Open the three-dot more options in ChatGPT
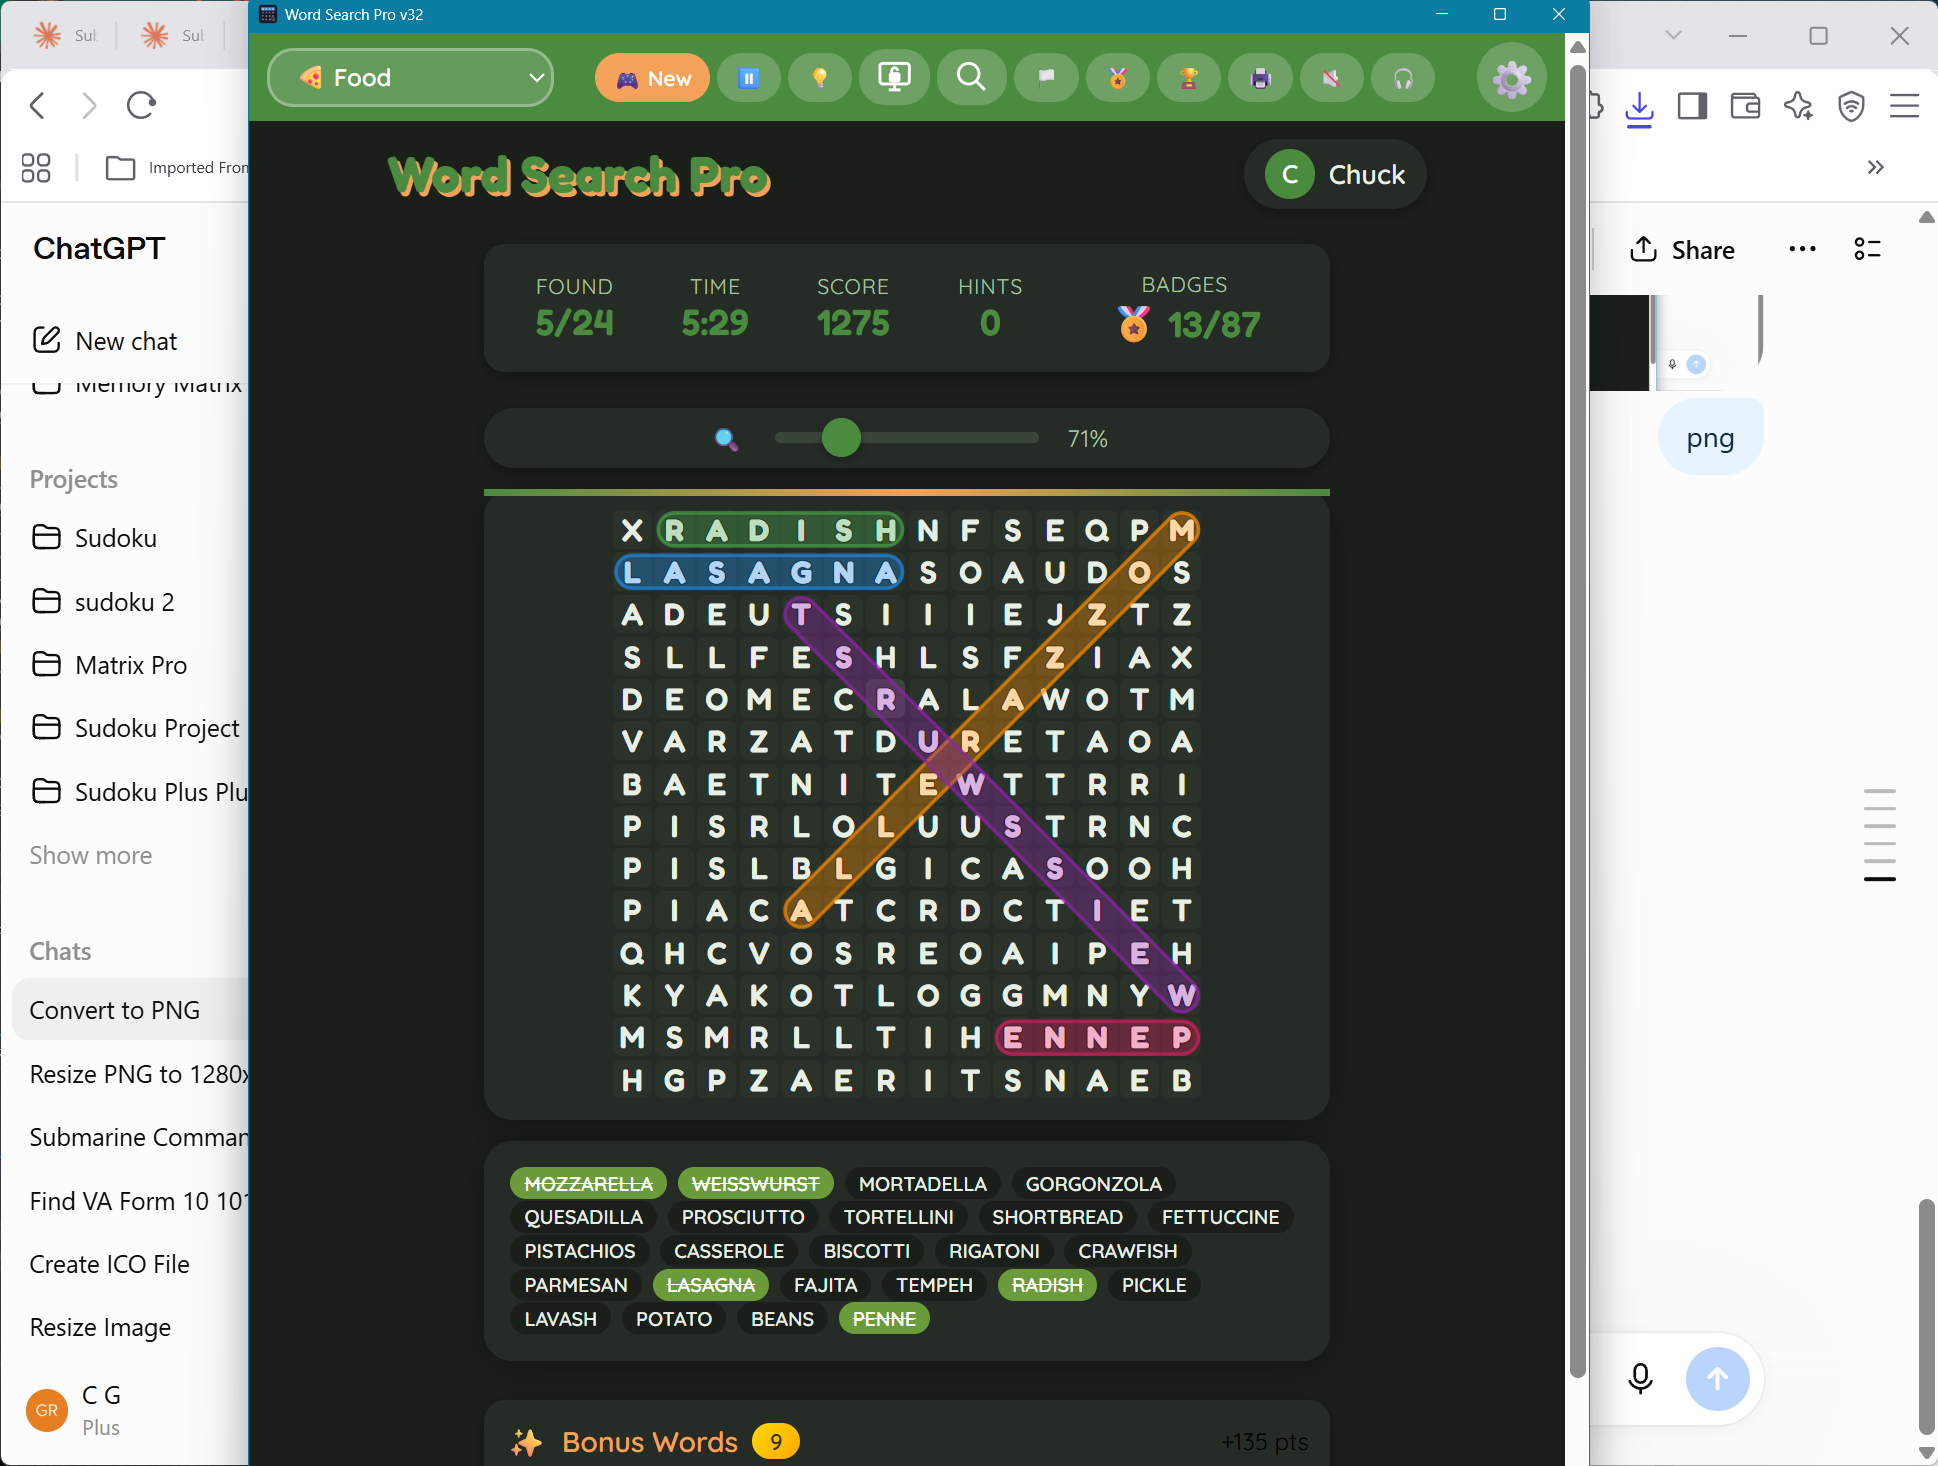Image resolution: width=1938 pixels, height=1466 pixels. (x=1802, y=250)
